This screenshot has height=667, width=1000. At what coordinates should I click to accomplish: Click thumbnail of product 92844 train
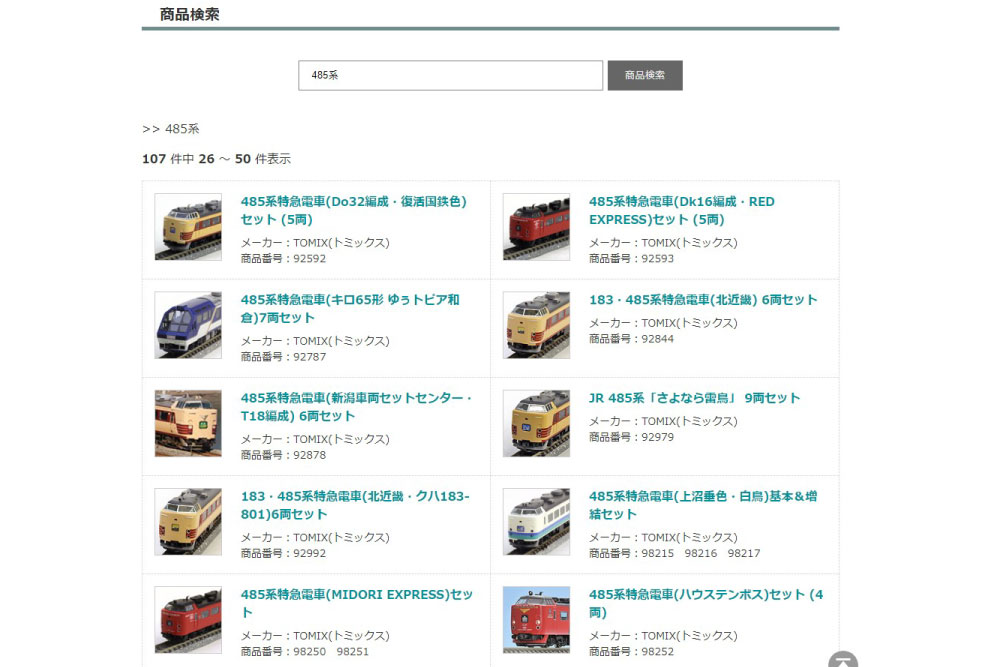pyautogui.click(x=536, y=325)
